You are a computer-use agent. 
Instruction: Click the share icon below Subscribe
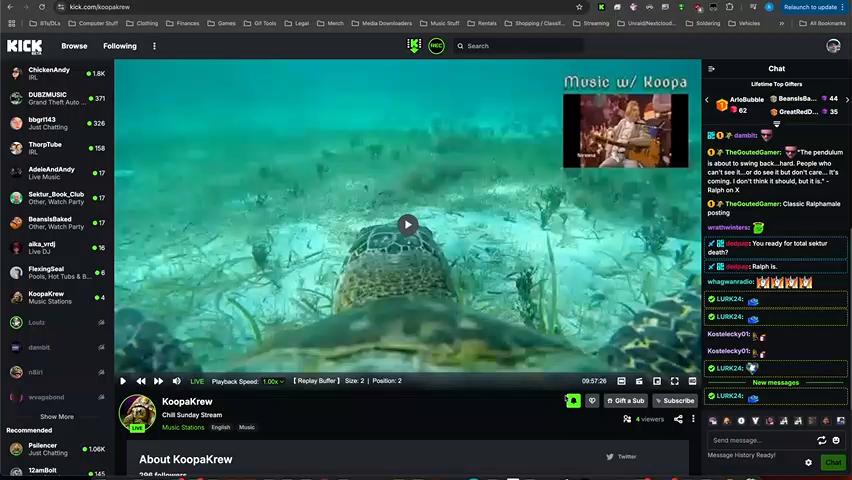point(678,419)
